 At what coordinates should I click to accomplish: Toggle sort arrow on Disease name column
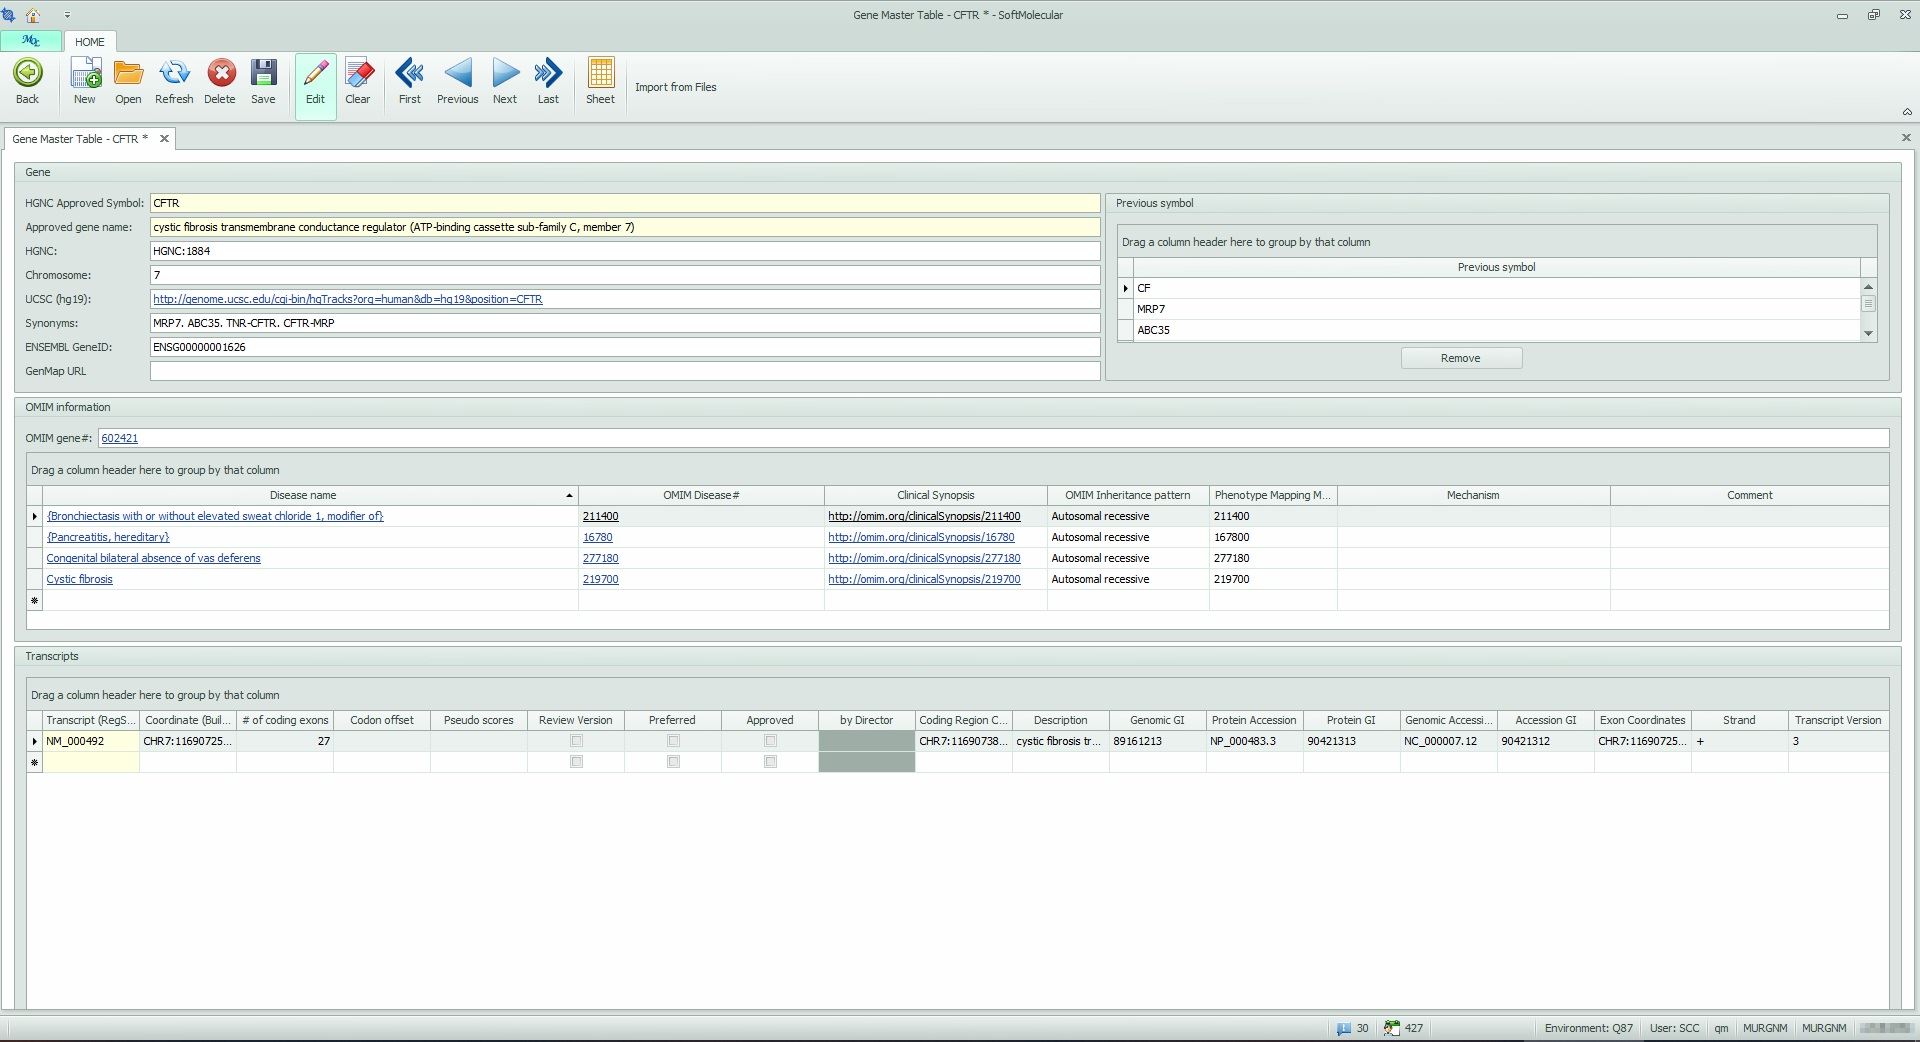pyautogui.click(x=569, y=496)
